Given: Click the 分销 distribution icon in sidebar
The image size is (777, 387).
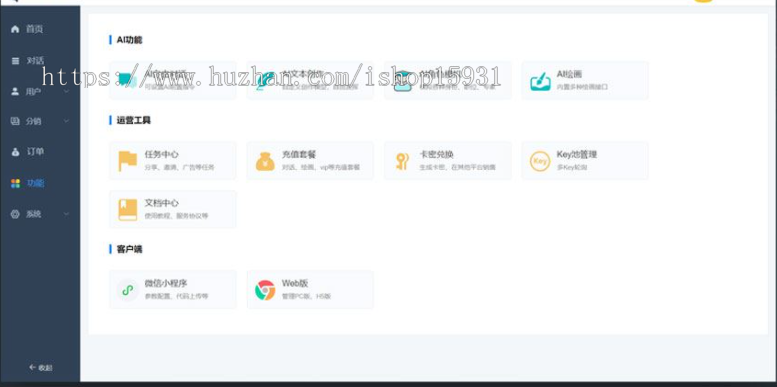Looking at the screenshot, I should click(x=15, y=121).
